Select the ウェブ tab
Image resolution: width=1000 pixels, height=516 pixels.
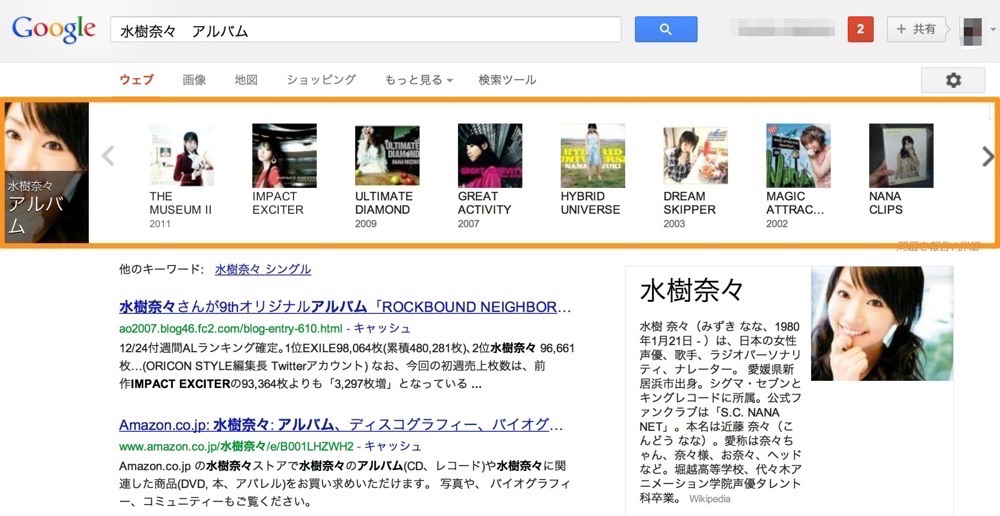tap(136, 80)
